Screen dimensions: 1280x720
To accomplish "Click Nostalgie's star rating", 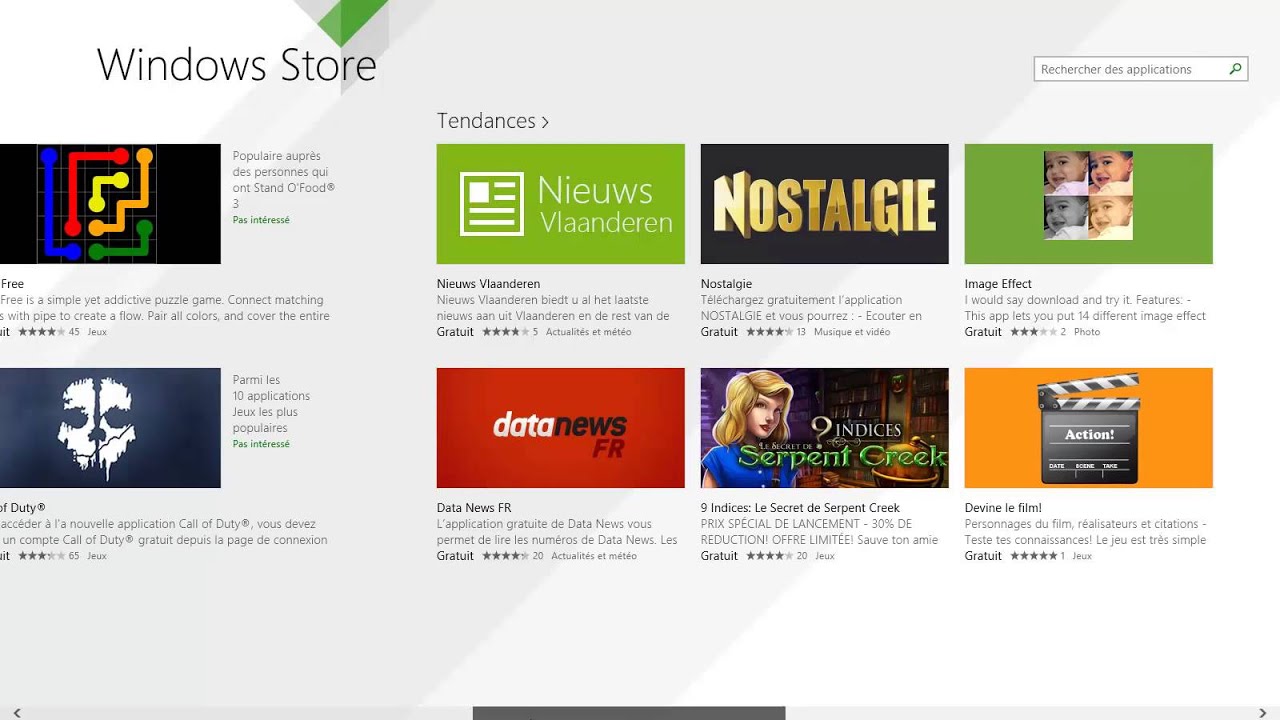I will coord(769,332).
